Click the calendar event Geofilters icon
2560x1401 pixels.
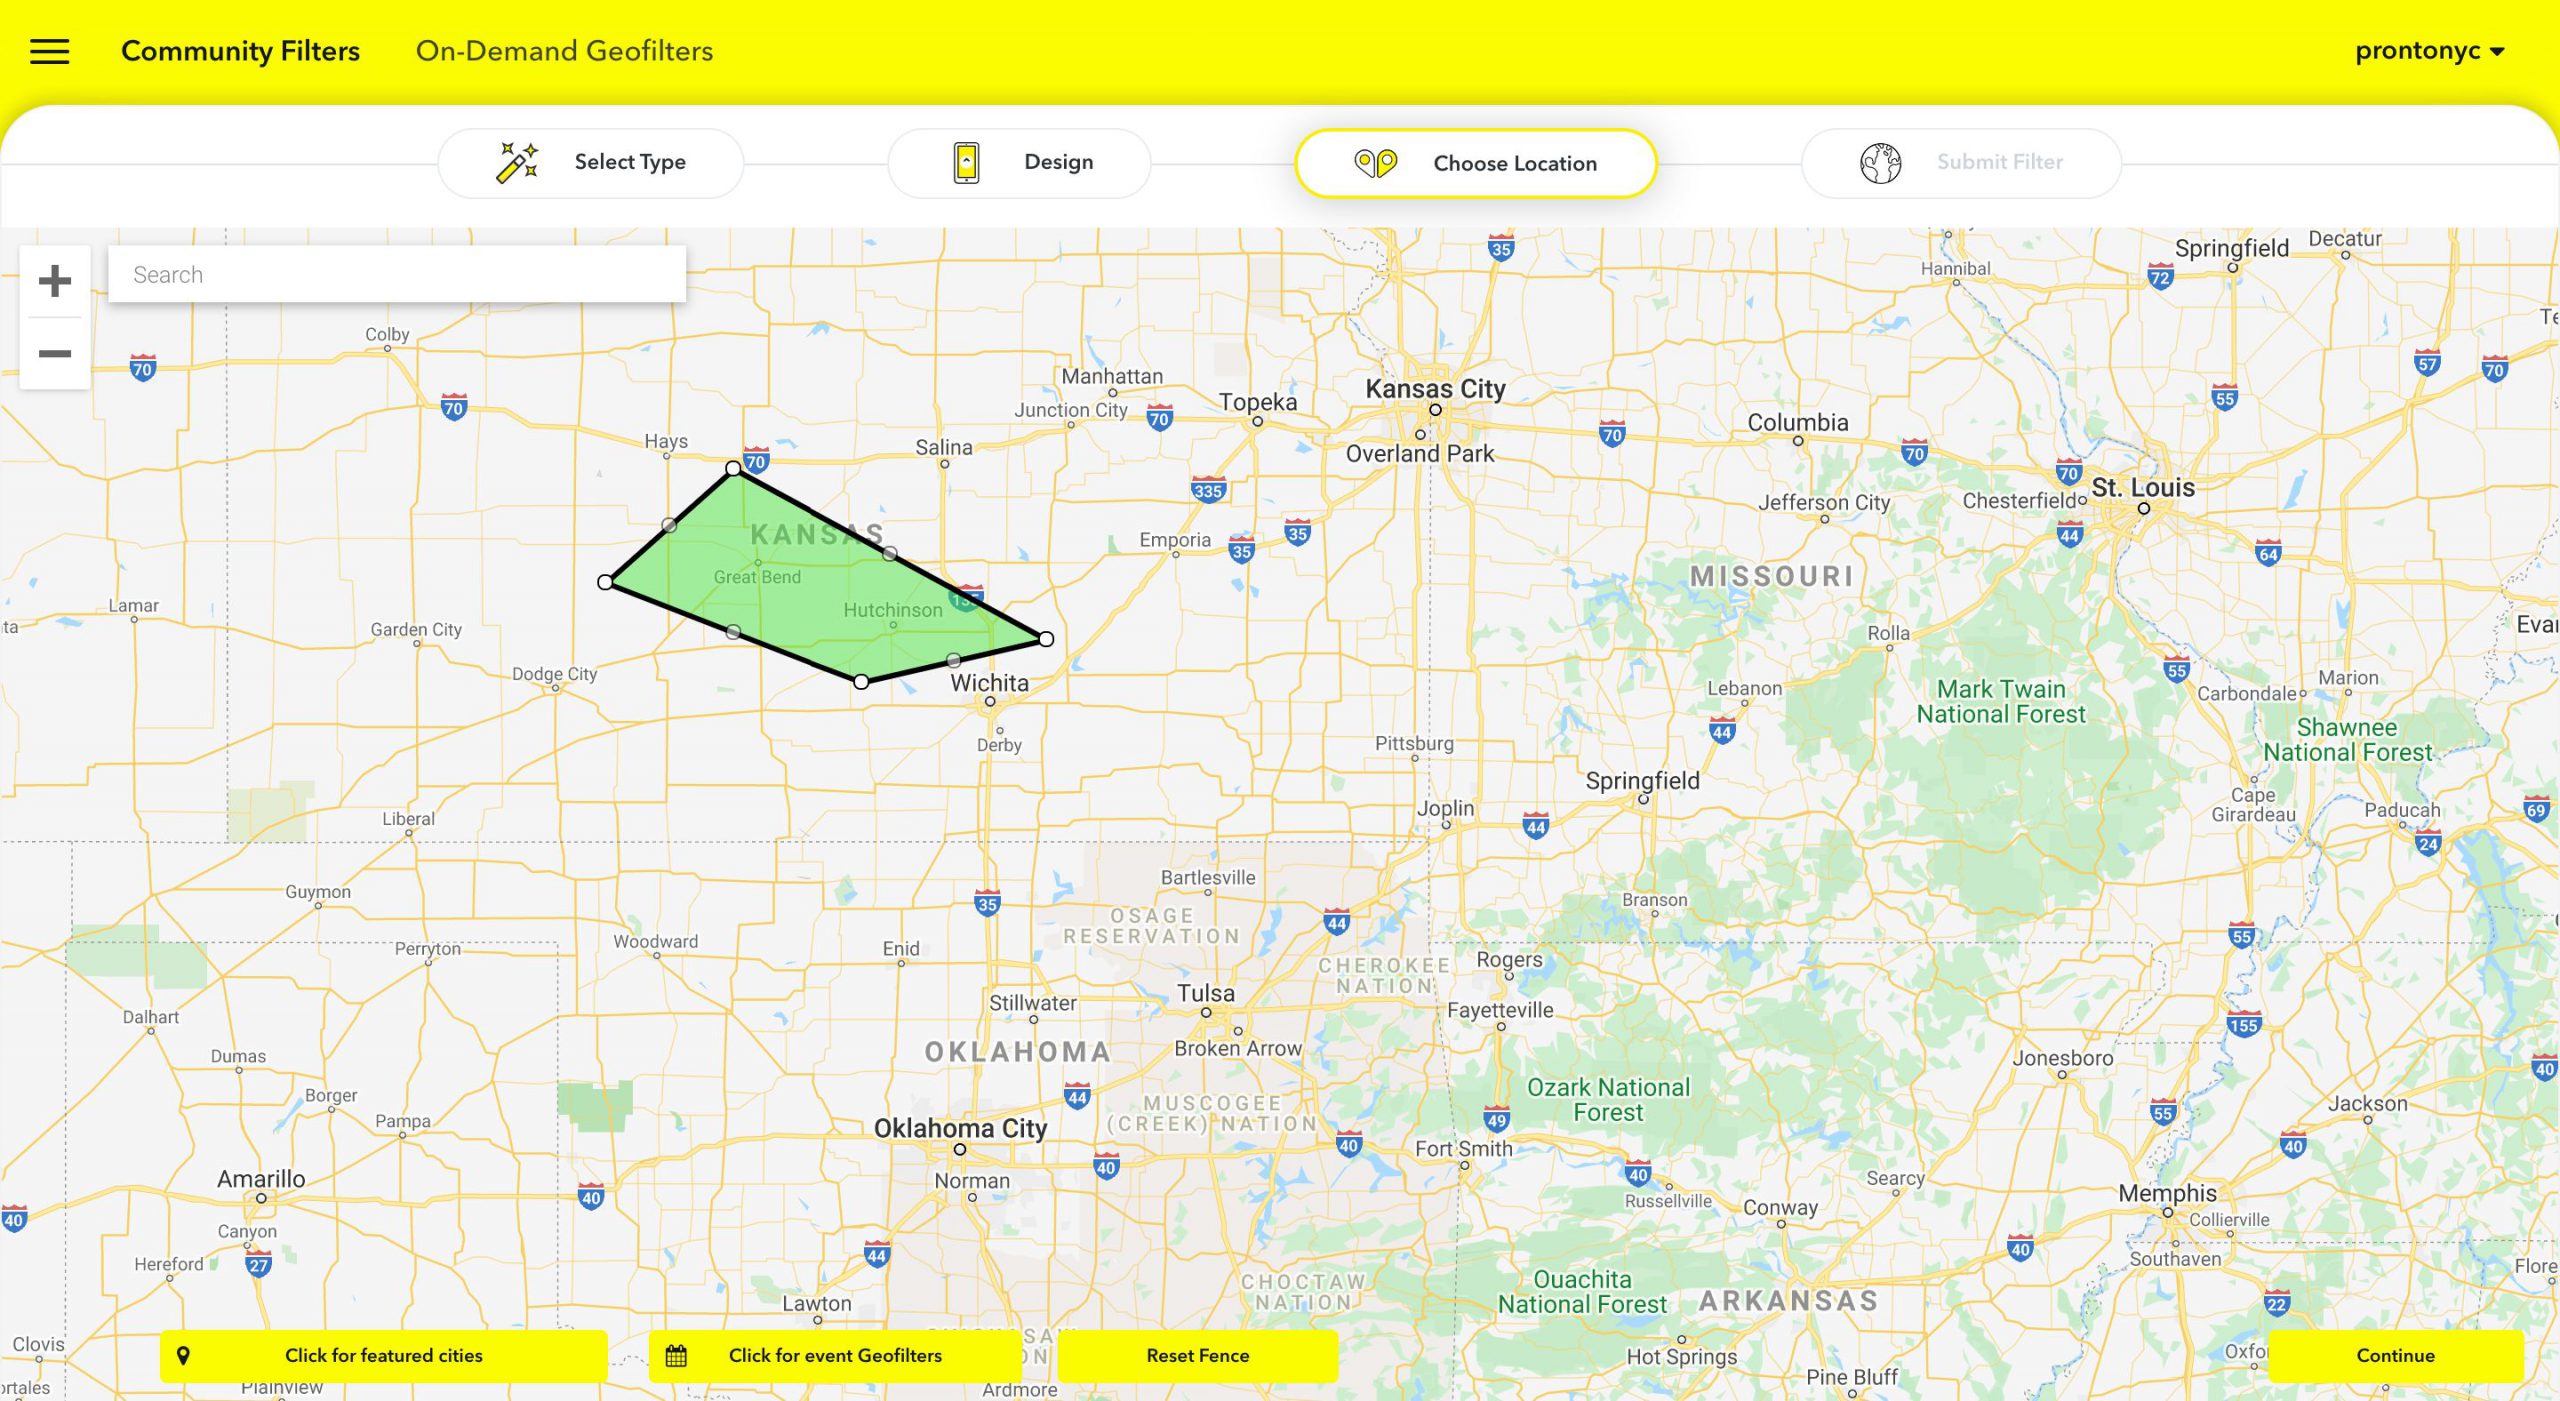pyautogui.click(x=676, y=1356)
